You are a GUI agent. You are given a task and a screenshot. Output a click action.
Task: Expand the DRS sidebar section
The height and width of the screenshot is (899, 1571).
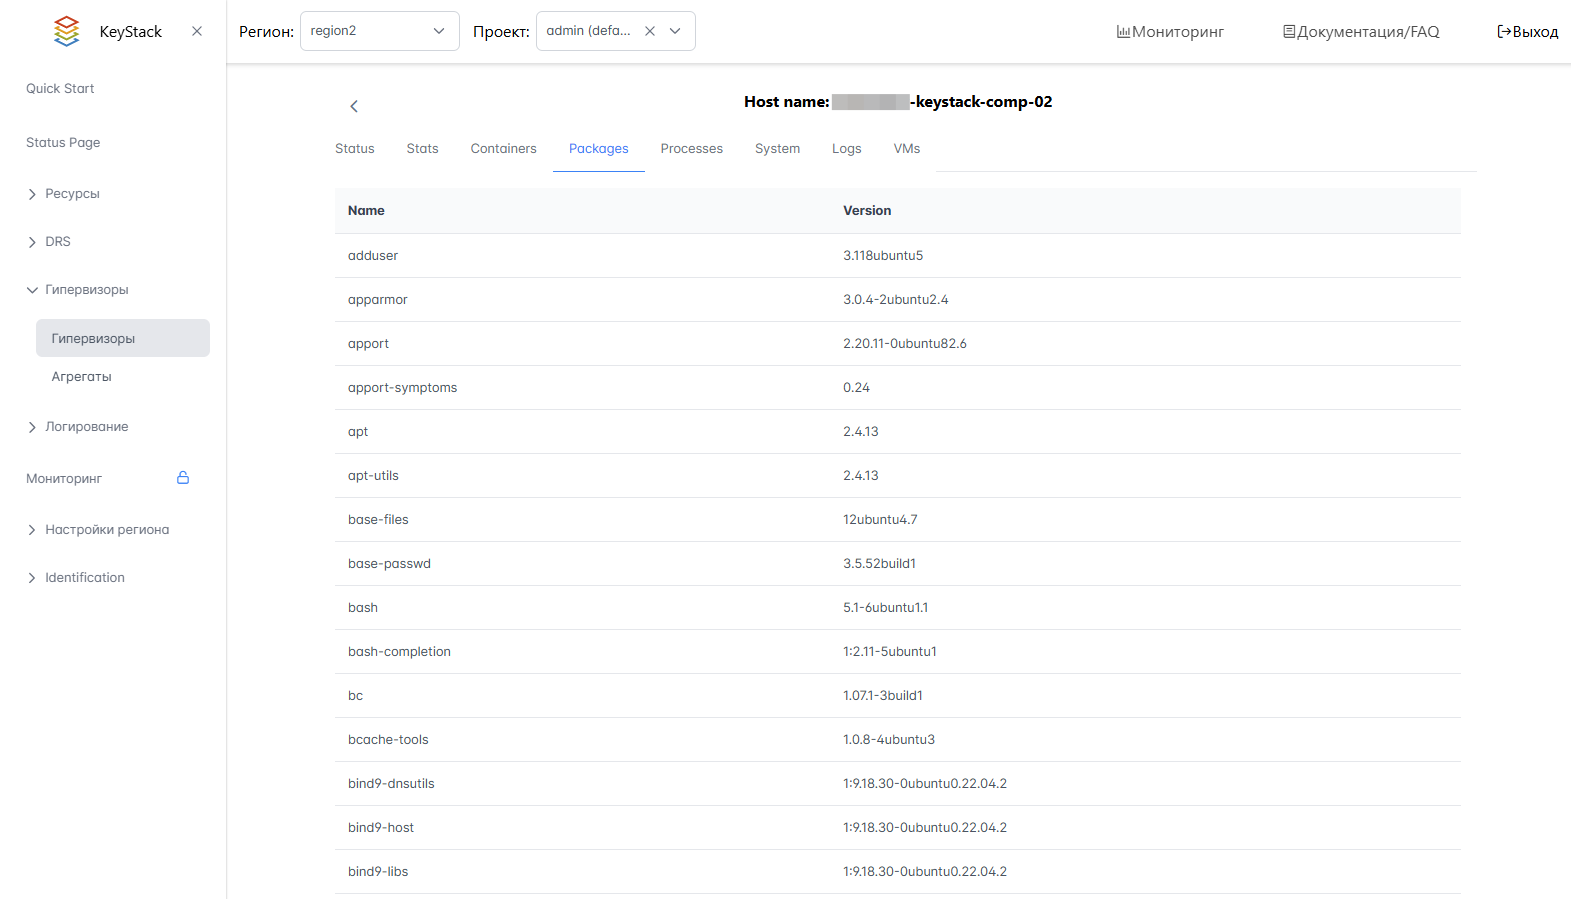click(x=58, y=242)
